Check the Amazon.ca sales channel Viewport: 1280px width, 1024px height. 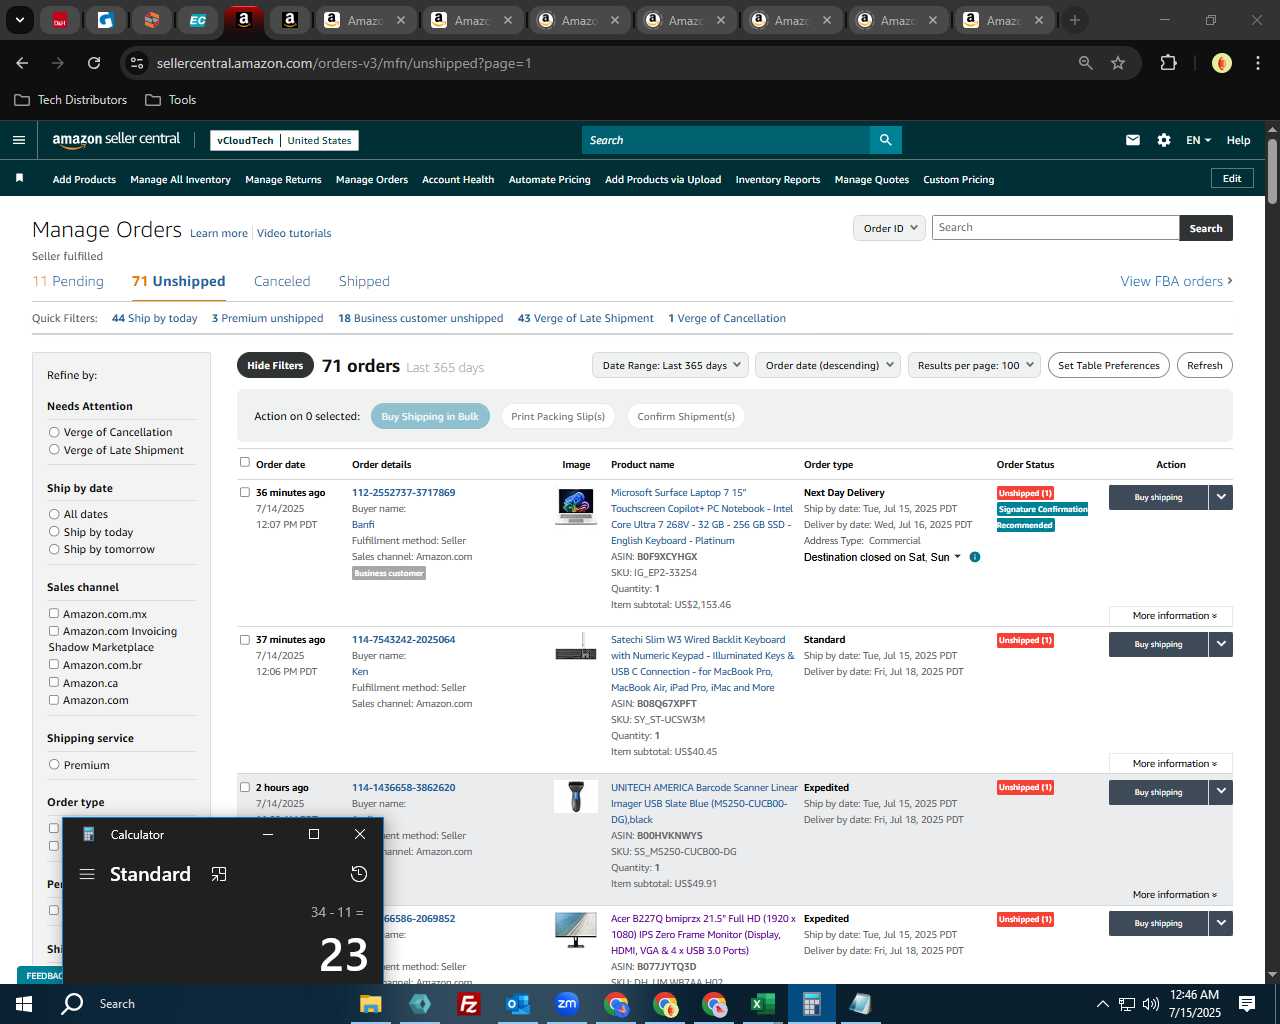[x=54, y=683]
